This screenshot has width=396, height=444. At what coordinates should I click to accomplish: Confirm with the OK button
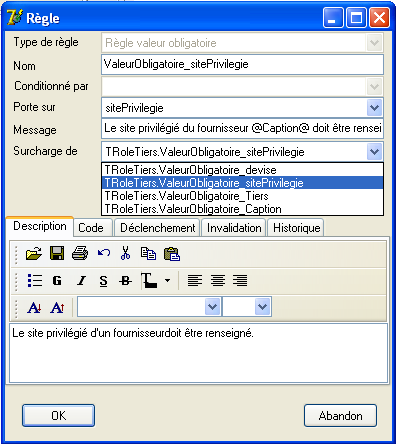pyautogui.click(x=59, y=416)
